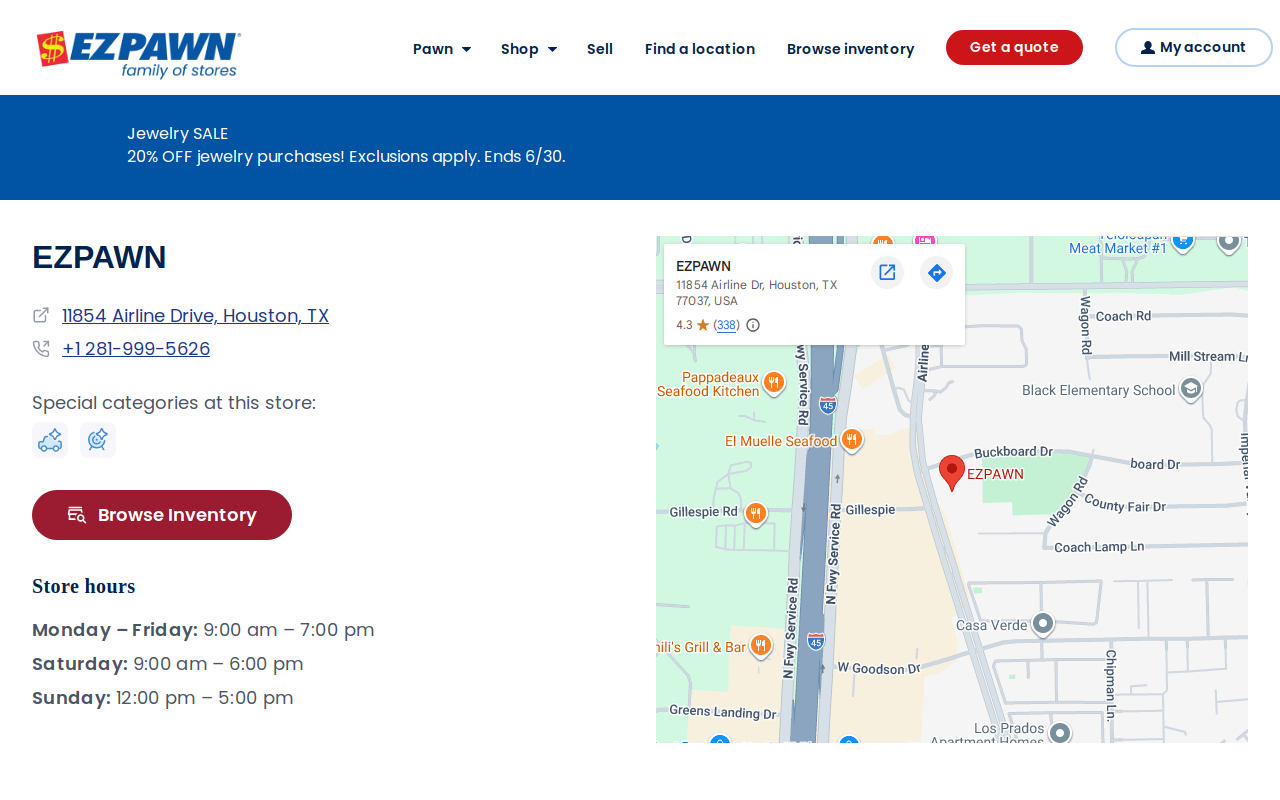Click the Get a quote button
1280x800 pixels.
pyautogui.click(x=1014, y=47)
